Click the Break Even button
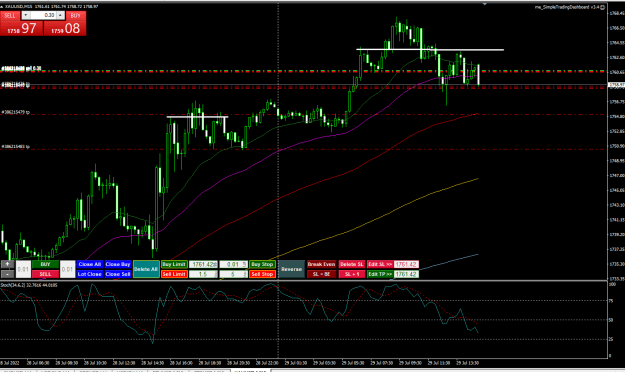Screen dimensions: 625x372 pyautogui.click(x=321, y=264)
